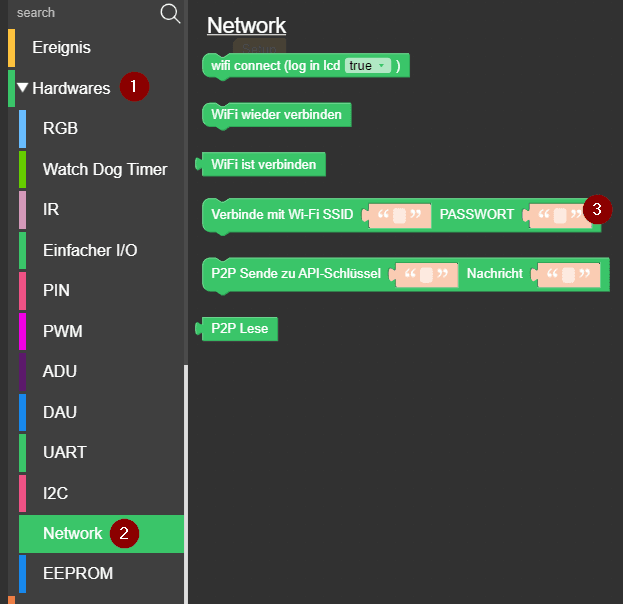Click the Nachricht text input slot
Screen dimensions: 623x604
(x=568, y=273)
